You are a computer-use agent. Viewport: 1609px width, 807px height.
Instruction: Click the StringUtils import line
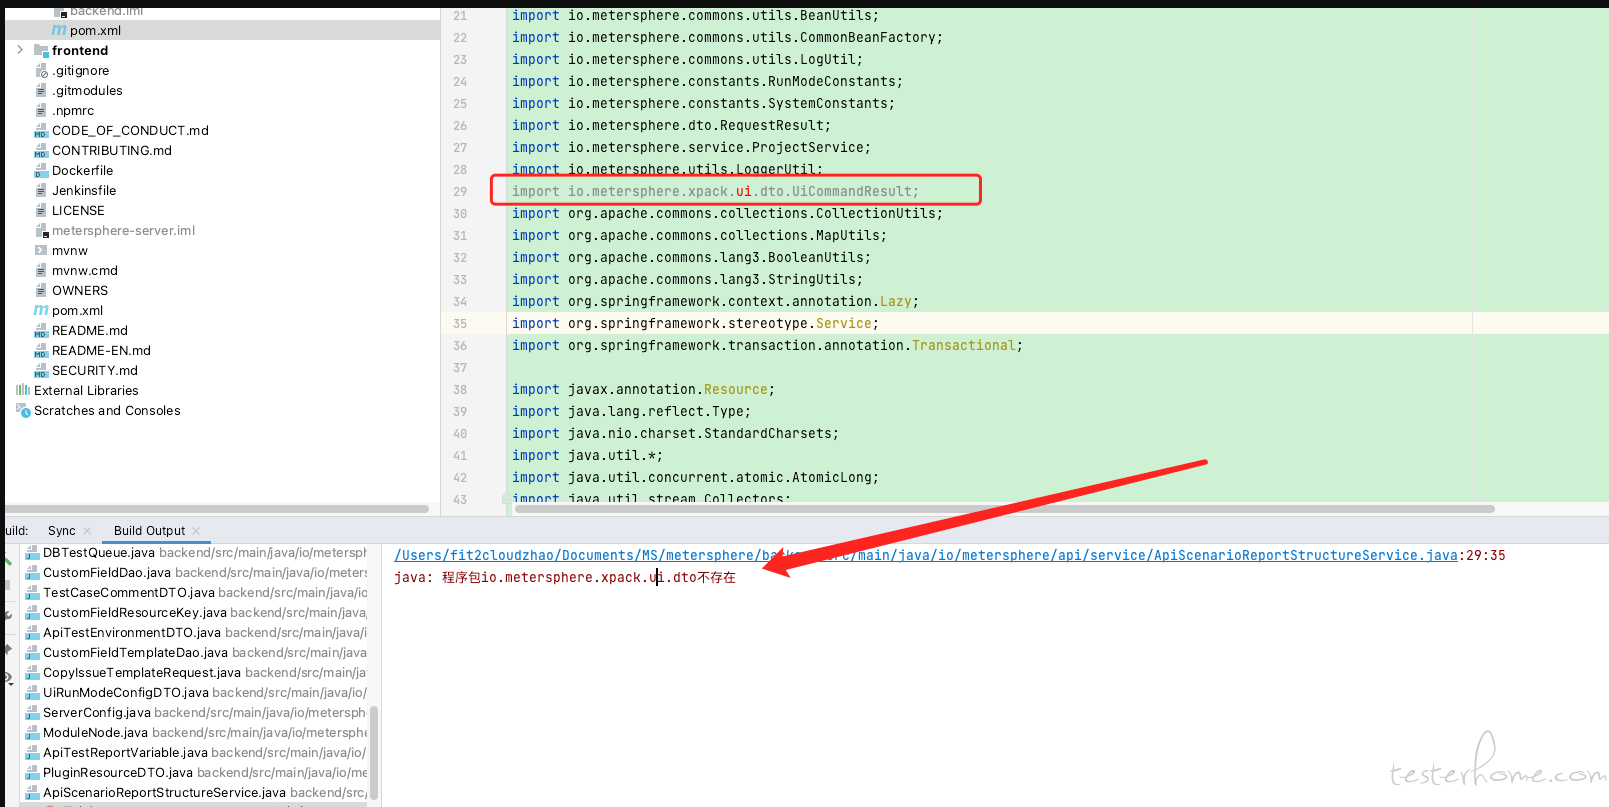[x=687, y=280]
